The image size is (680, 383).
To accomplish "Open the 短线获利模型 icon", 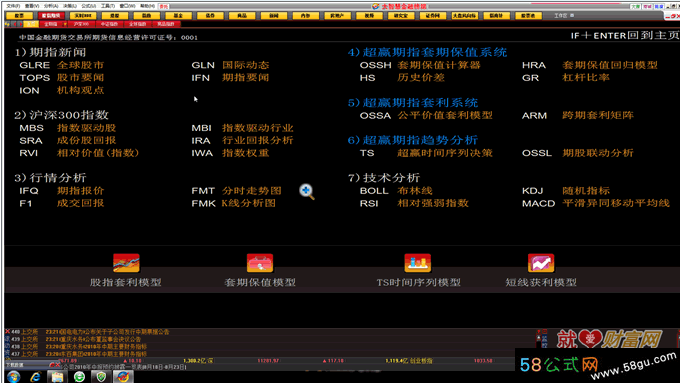I will [541, 263].
